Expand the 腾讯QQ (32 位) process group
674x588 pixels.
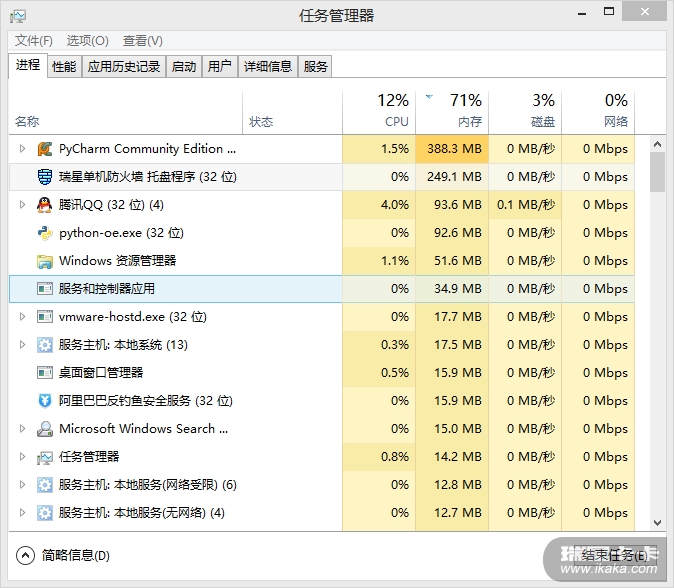(22, 205)
